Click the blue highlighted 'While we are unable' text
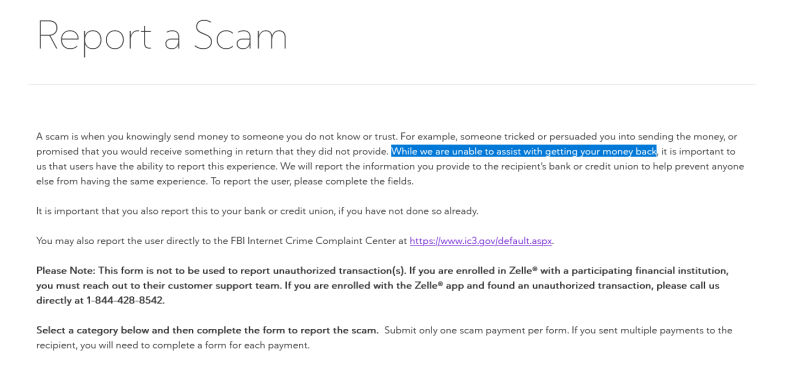This screenshot has height=366, width=800. click(524, 151)
